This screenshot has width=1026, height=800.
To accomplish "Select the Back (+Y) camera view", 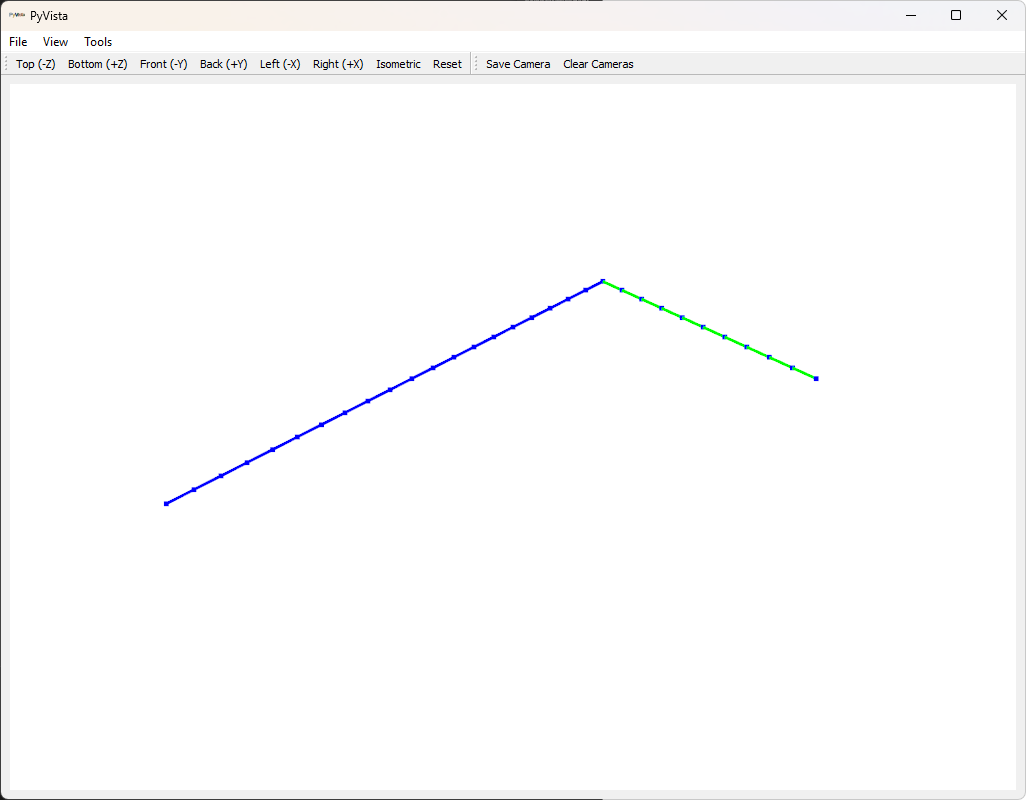I will click(223, 63).
